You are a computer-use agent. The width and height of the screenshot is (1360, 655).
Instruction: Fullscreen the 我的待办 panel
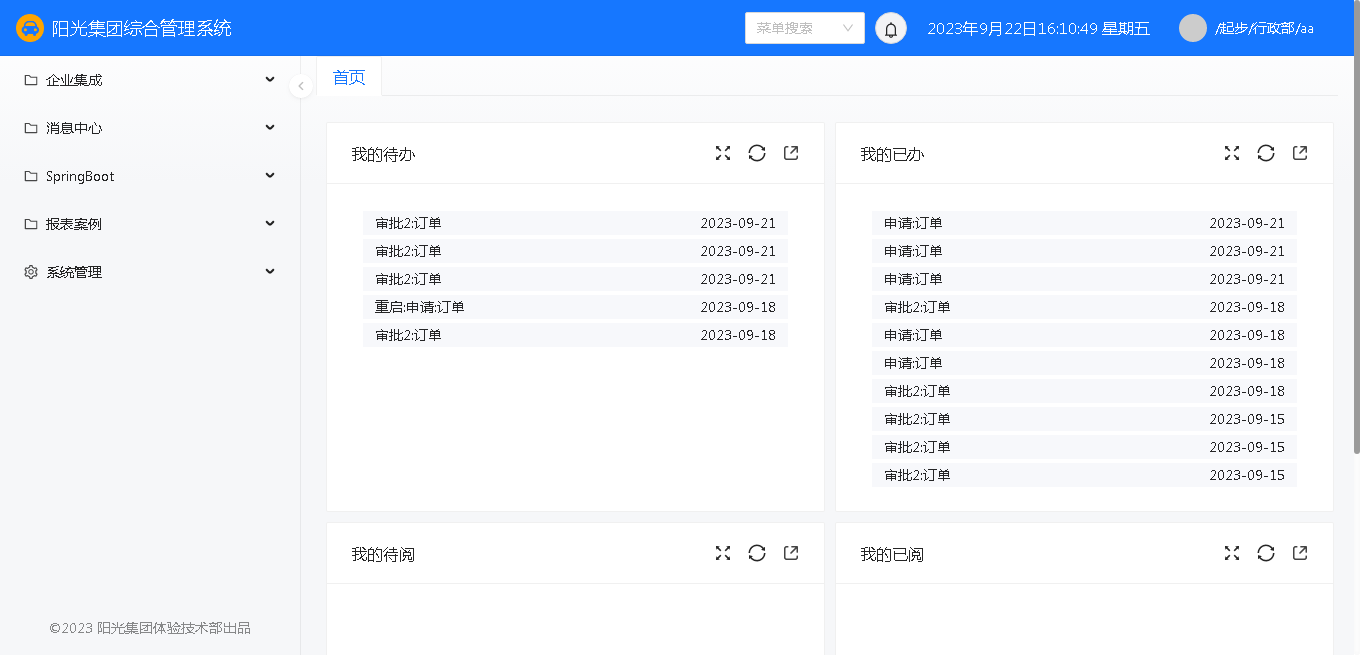(x=723, y=153)
